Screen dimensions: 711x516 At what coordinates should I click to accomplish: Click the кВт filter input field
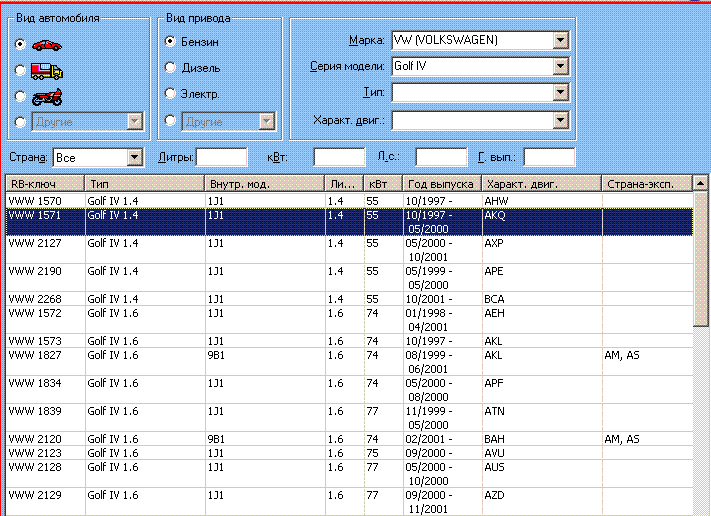(339, 157)
